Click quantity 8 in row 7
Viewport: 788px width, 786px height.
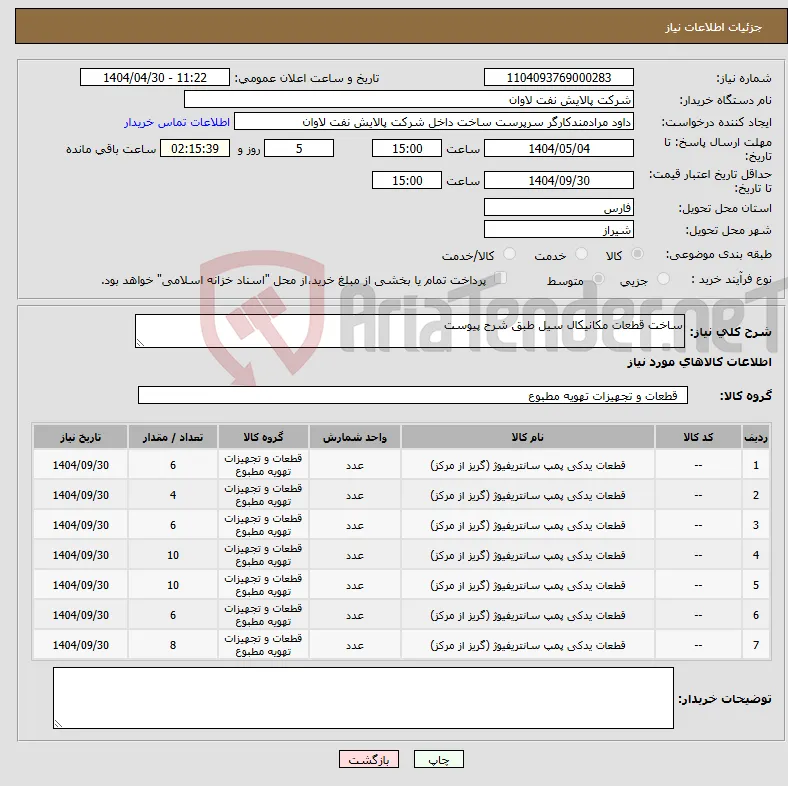pyautogui.click(x=173, y=645)
